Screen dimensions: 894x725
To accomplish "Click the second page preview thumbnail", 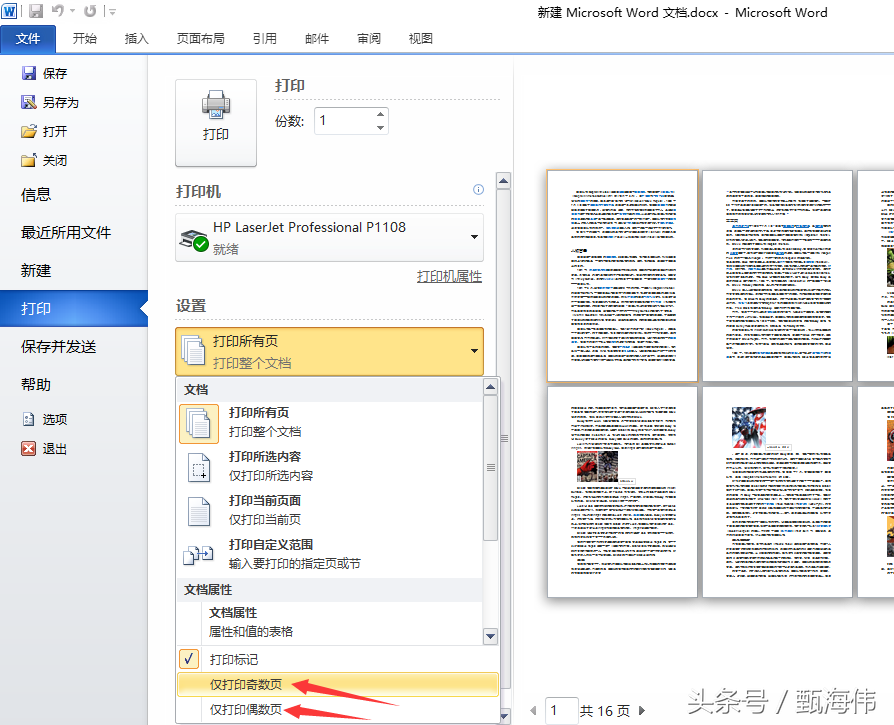I will coord(777,276).
